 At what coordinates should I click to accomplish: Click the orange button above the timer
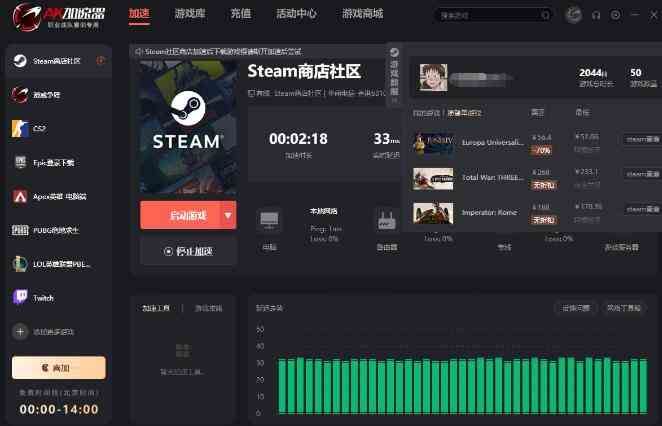tap(59, 368)
